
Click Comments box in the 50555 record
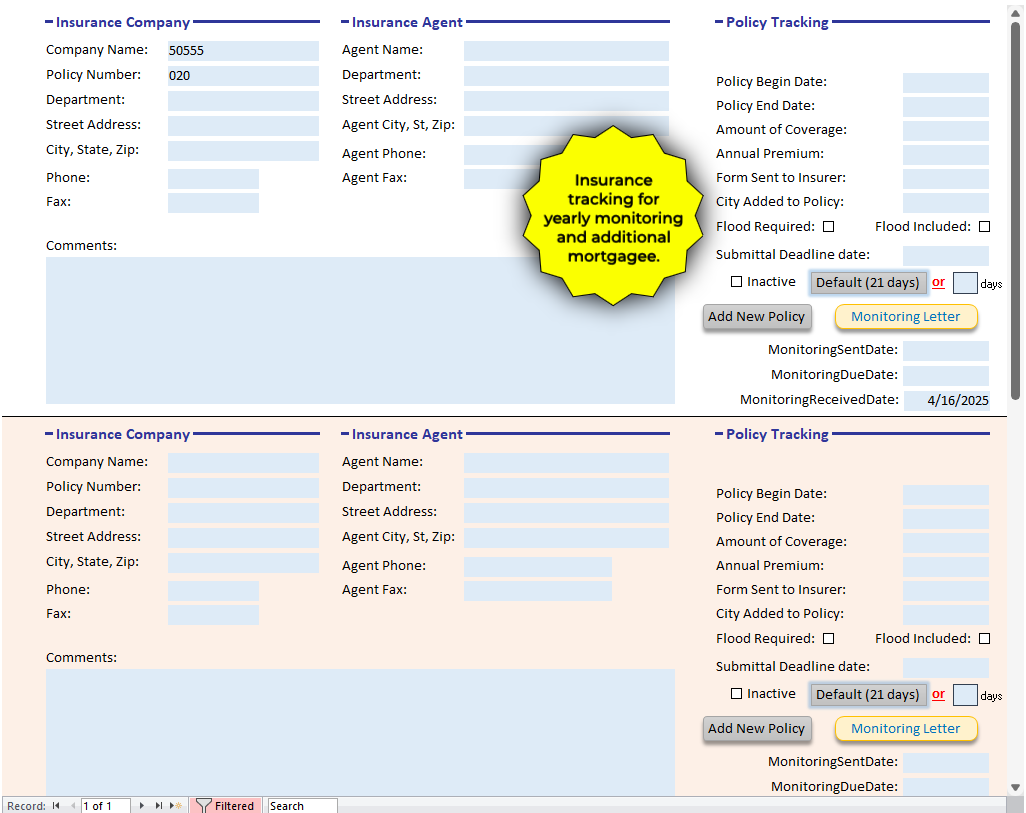coord(361,331)
